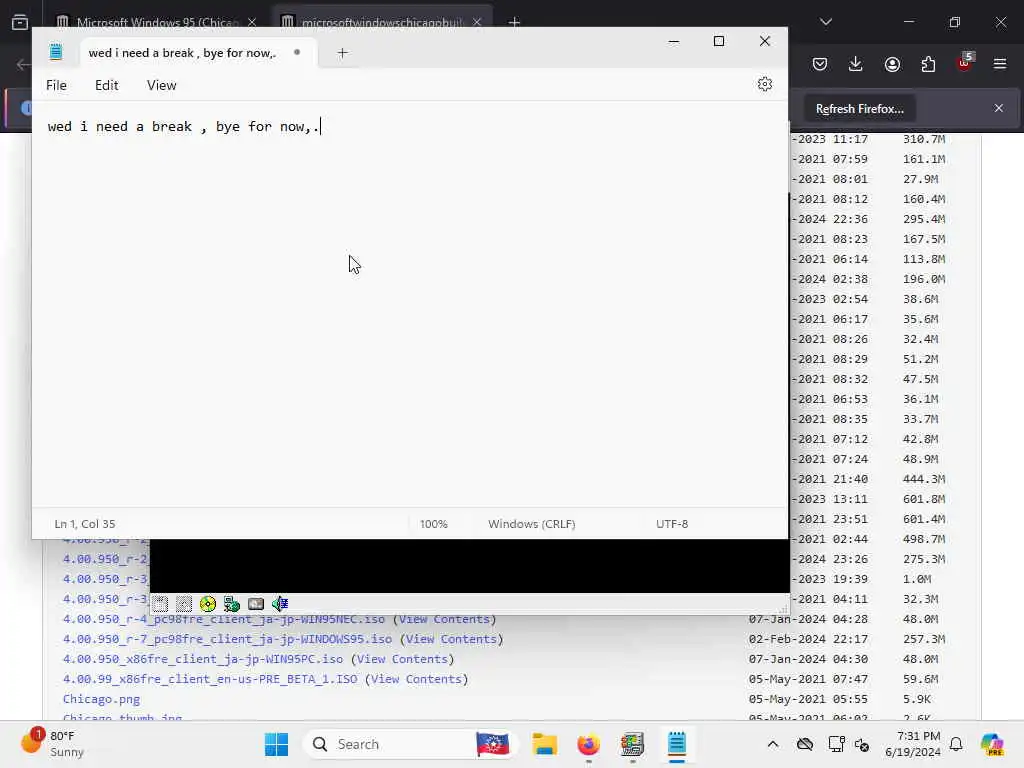View Contents of the WINDOWS95.iso file

[x=451, y=639]
